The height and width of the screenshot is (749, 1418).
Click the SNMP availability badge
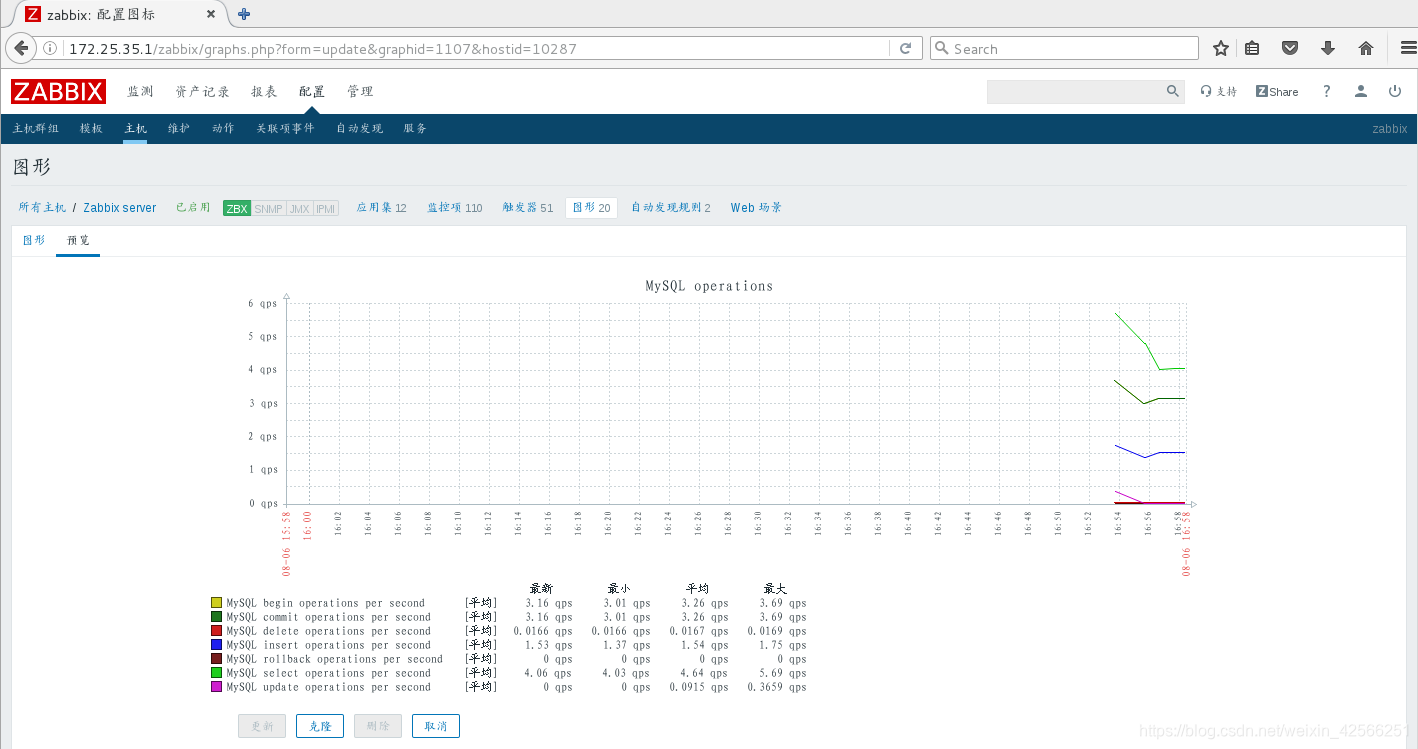tap(268, 208)
